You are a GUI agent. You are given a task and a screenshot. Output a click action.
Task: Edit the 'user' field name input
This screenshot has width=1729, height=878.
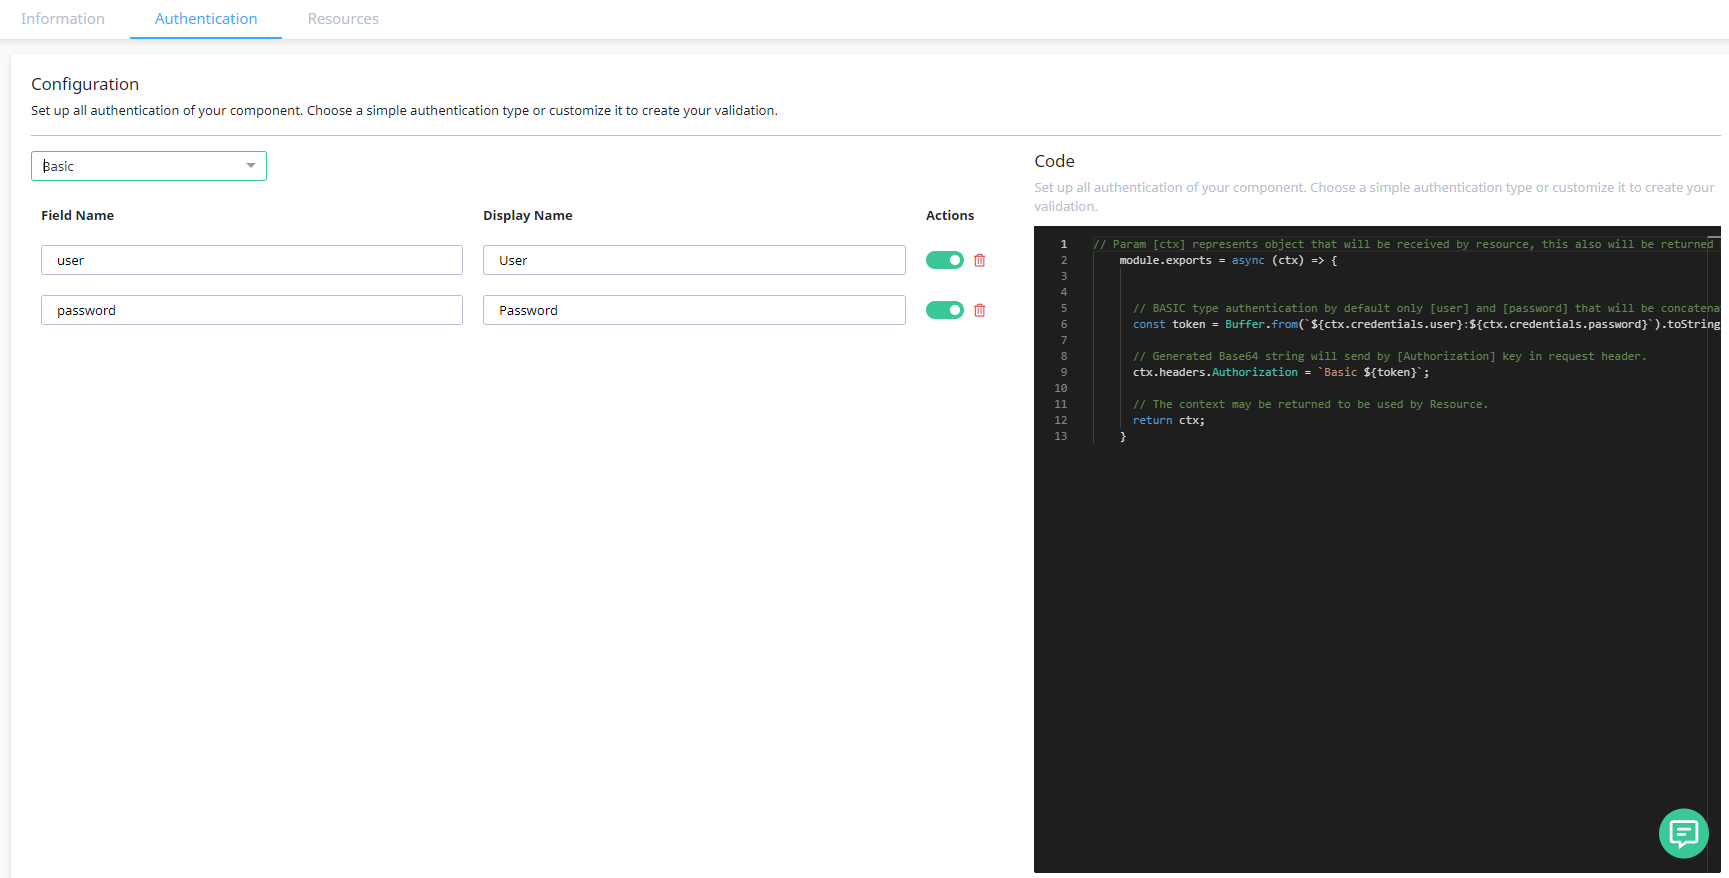[252, 260]
